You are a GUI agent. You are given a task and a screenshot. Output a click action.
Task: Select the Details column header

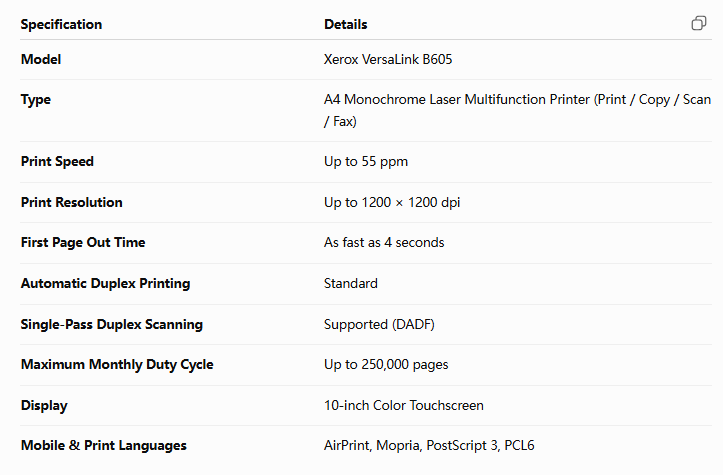click(x=346, y=24)
